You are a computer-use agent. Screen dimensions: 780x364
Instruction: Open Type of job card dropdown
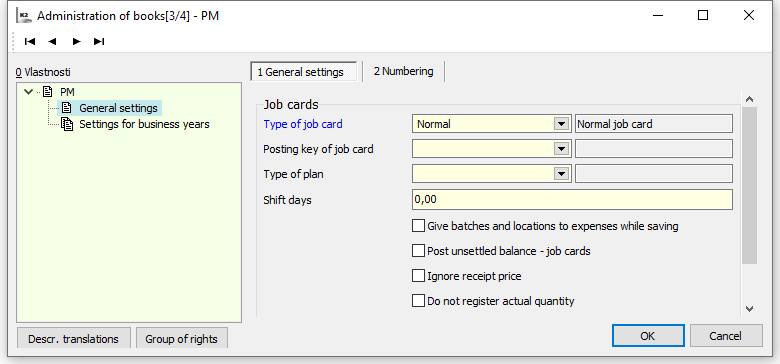click(562, 124)
